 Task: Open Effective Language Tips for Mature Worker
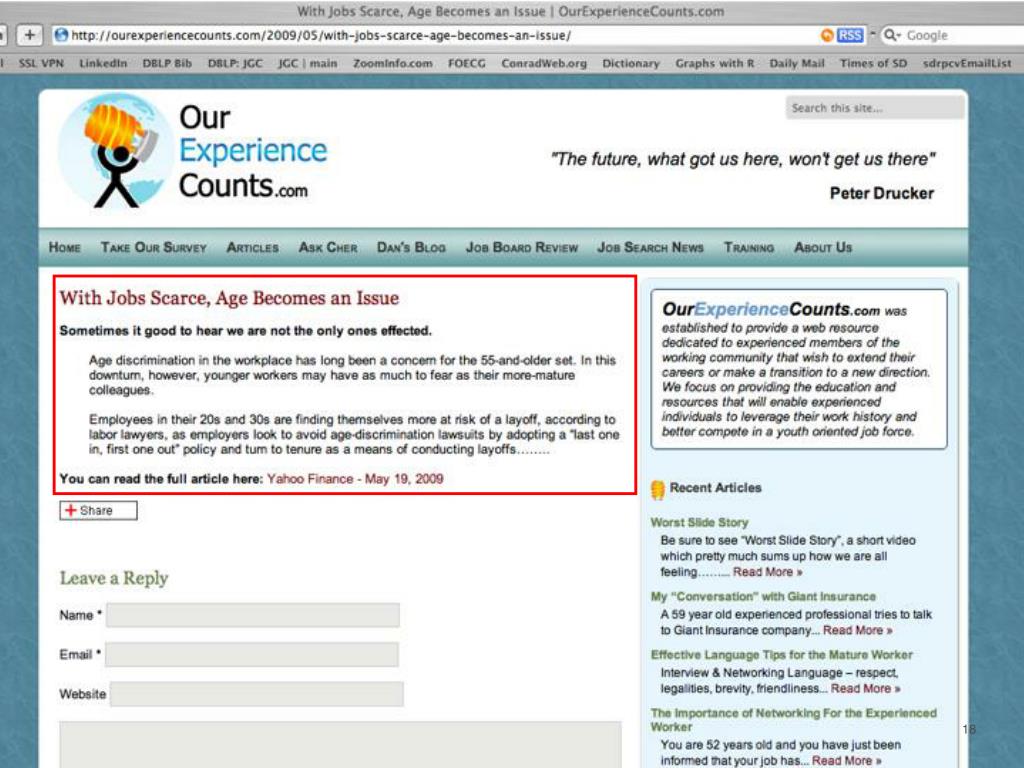pyautogui.click(x=782, y=654)
